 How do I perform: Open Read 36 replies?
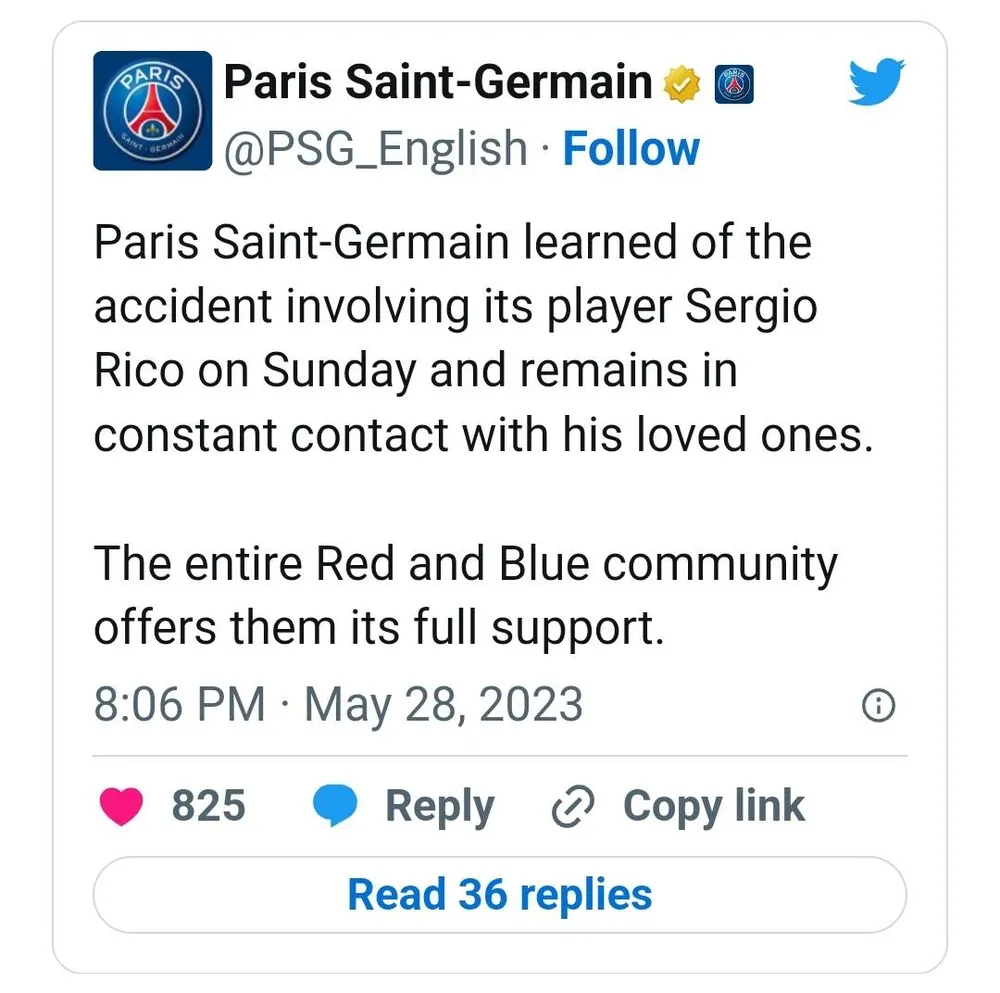500,894
